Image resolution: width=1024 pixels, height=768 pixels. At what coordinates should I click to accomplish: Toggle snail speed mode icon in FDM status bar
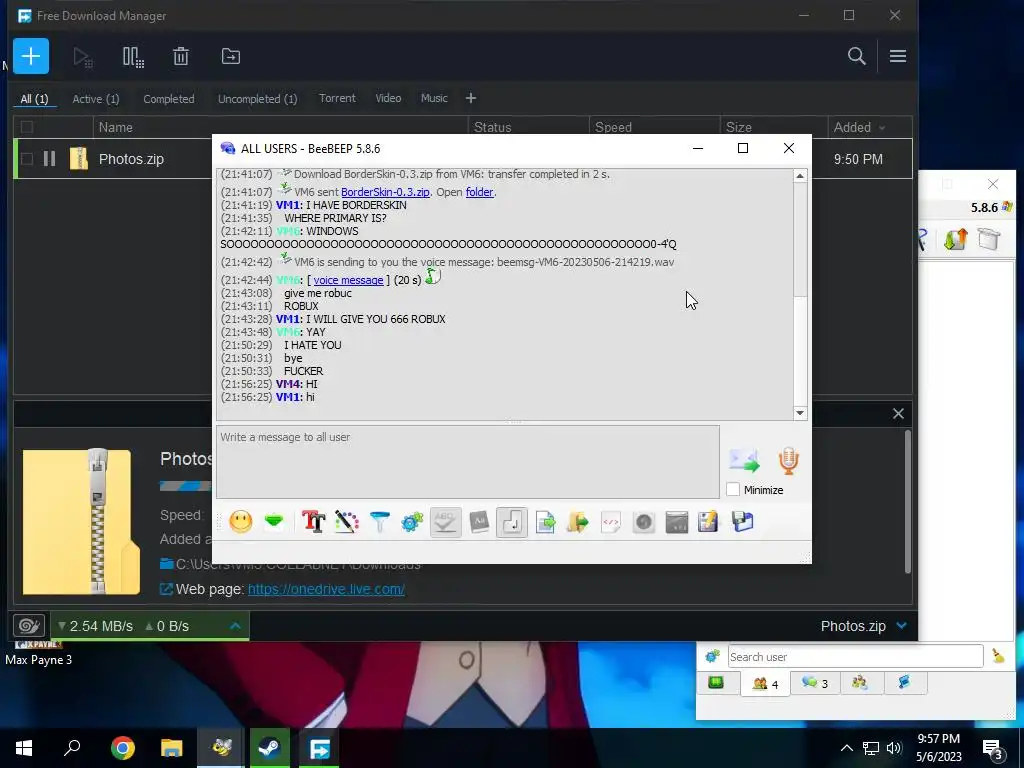point(29,626)
